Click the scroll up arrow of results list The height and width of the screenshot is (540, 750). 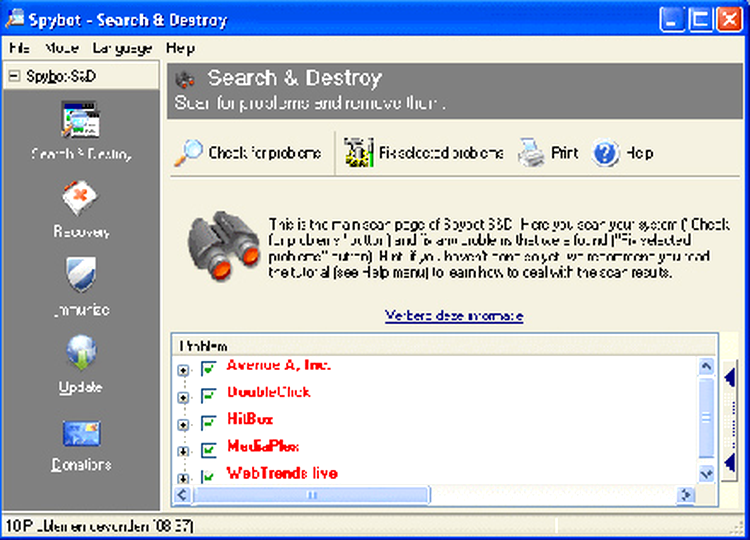(706, 367)
